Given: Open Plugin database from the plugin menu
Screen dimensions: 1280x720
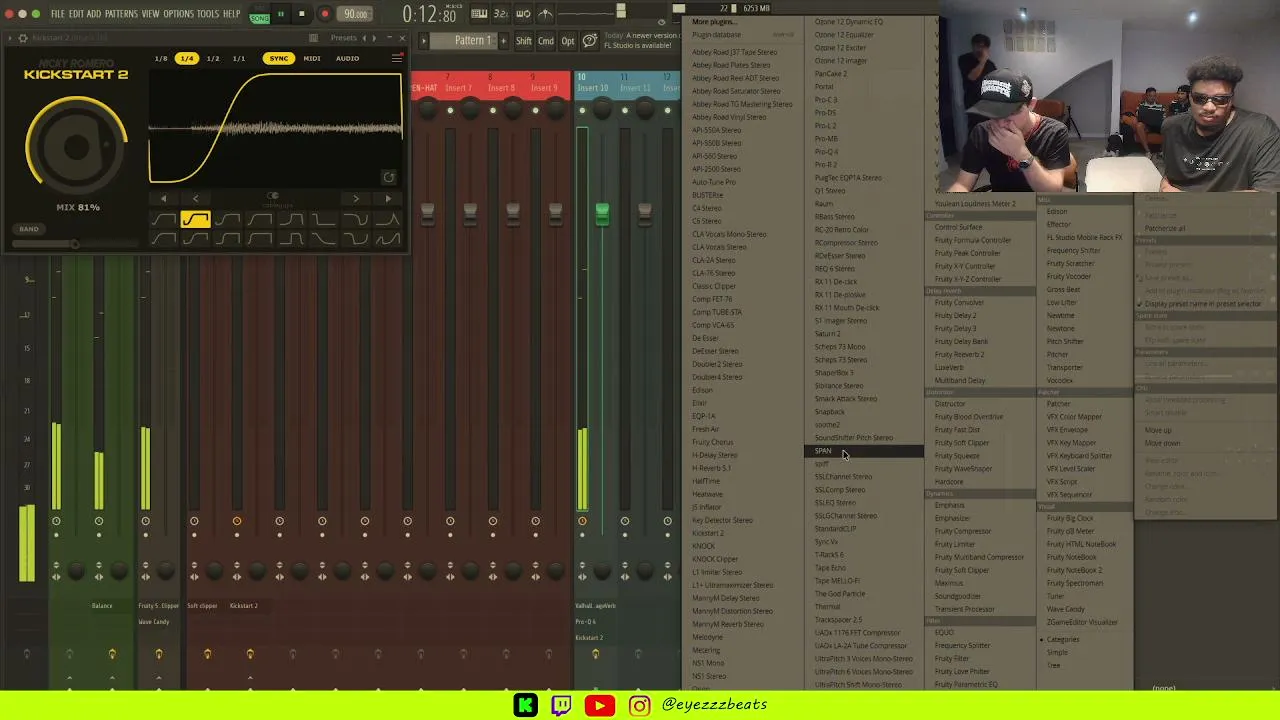Looking at the screenshot, I should click(x=716, y=35).
